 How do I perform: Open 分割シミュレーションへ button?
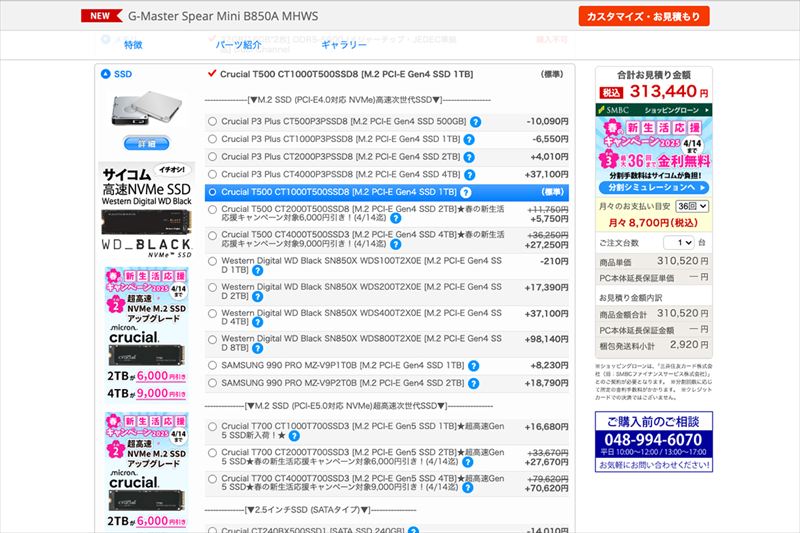click(x=654, y=188)
